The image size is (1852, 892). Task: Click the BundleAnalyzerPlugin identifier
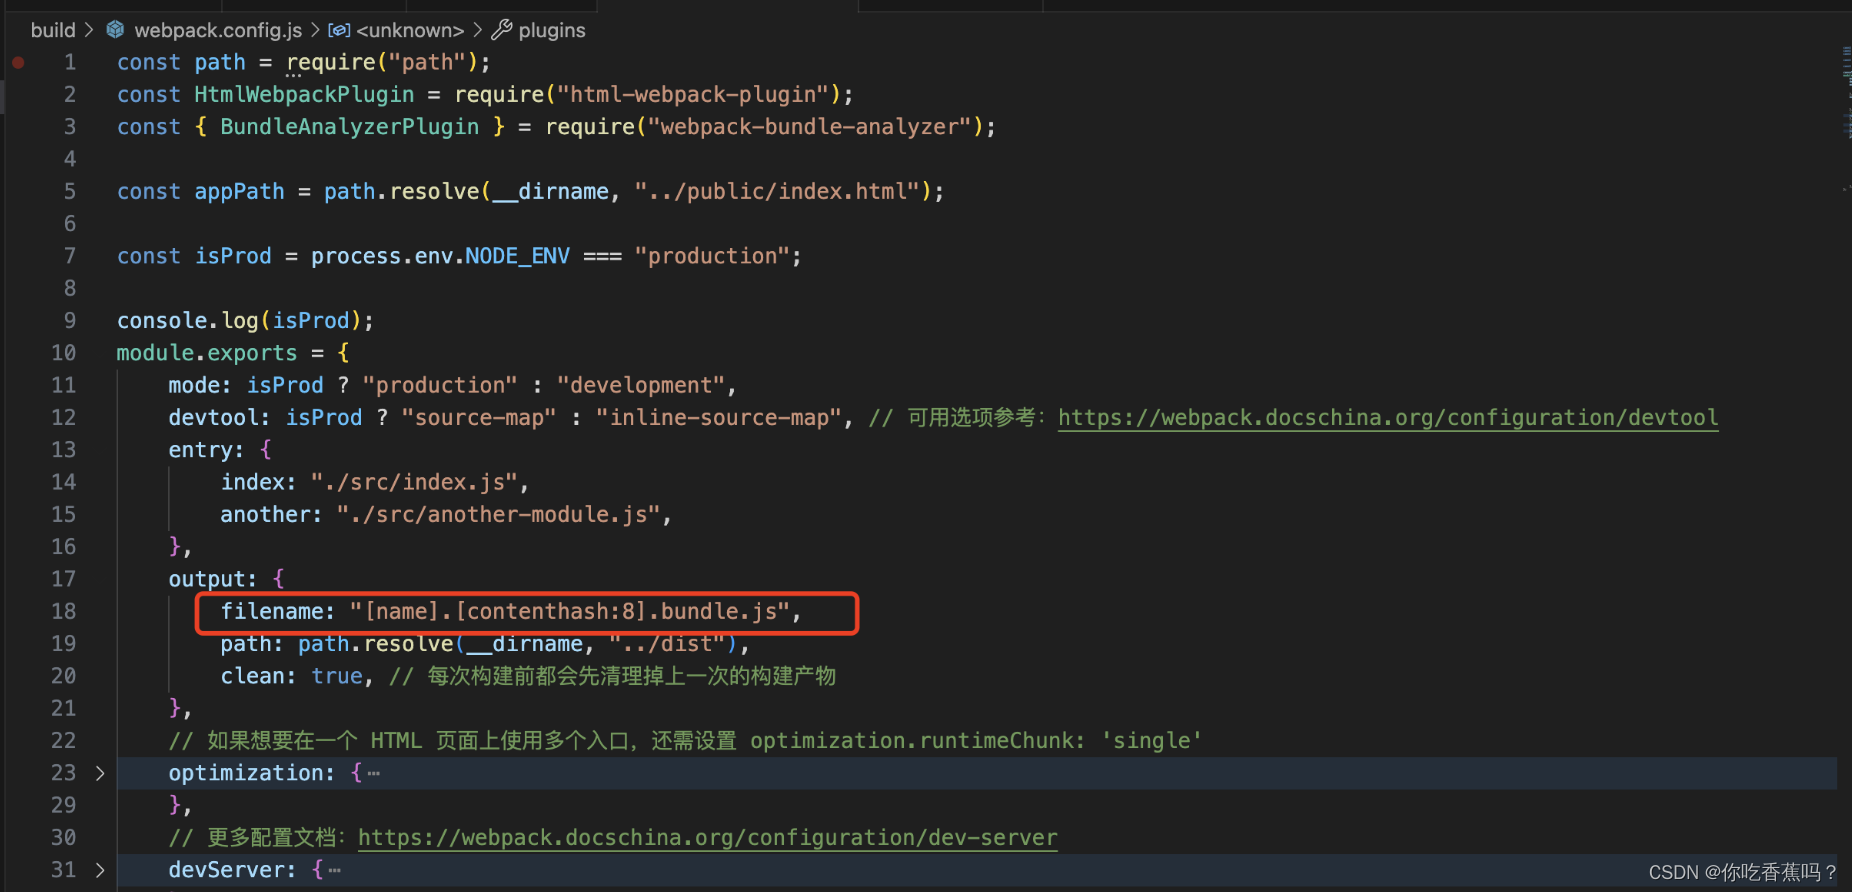coord(350,127)
